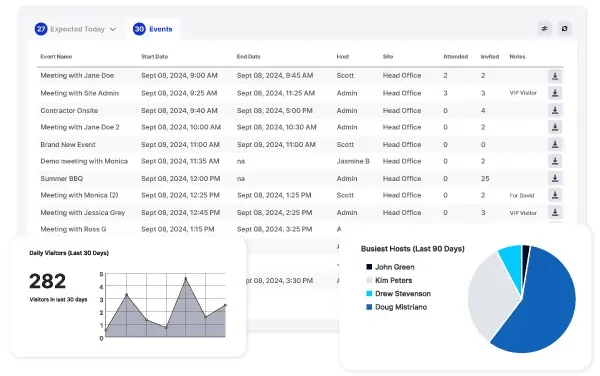Click 'Doug Mistriano' legend label
This screenshot has width=600, height=376.
tap(401, 307)
